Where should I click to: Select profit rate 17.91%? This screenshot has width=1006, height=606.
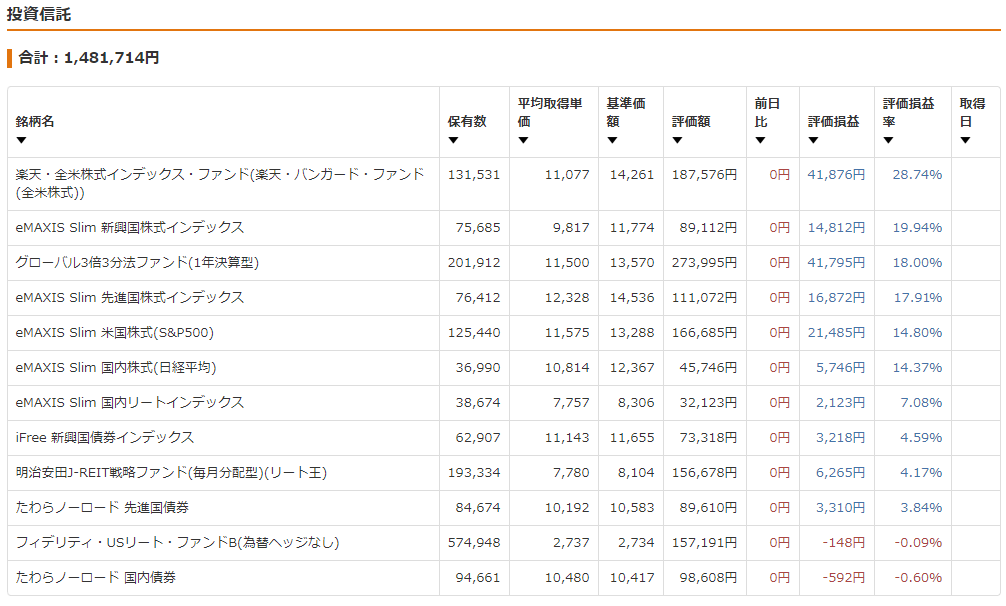(x=918, y=298)
